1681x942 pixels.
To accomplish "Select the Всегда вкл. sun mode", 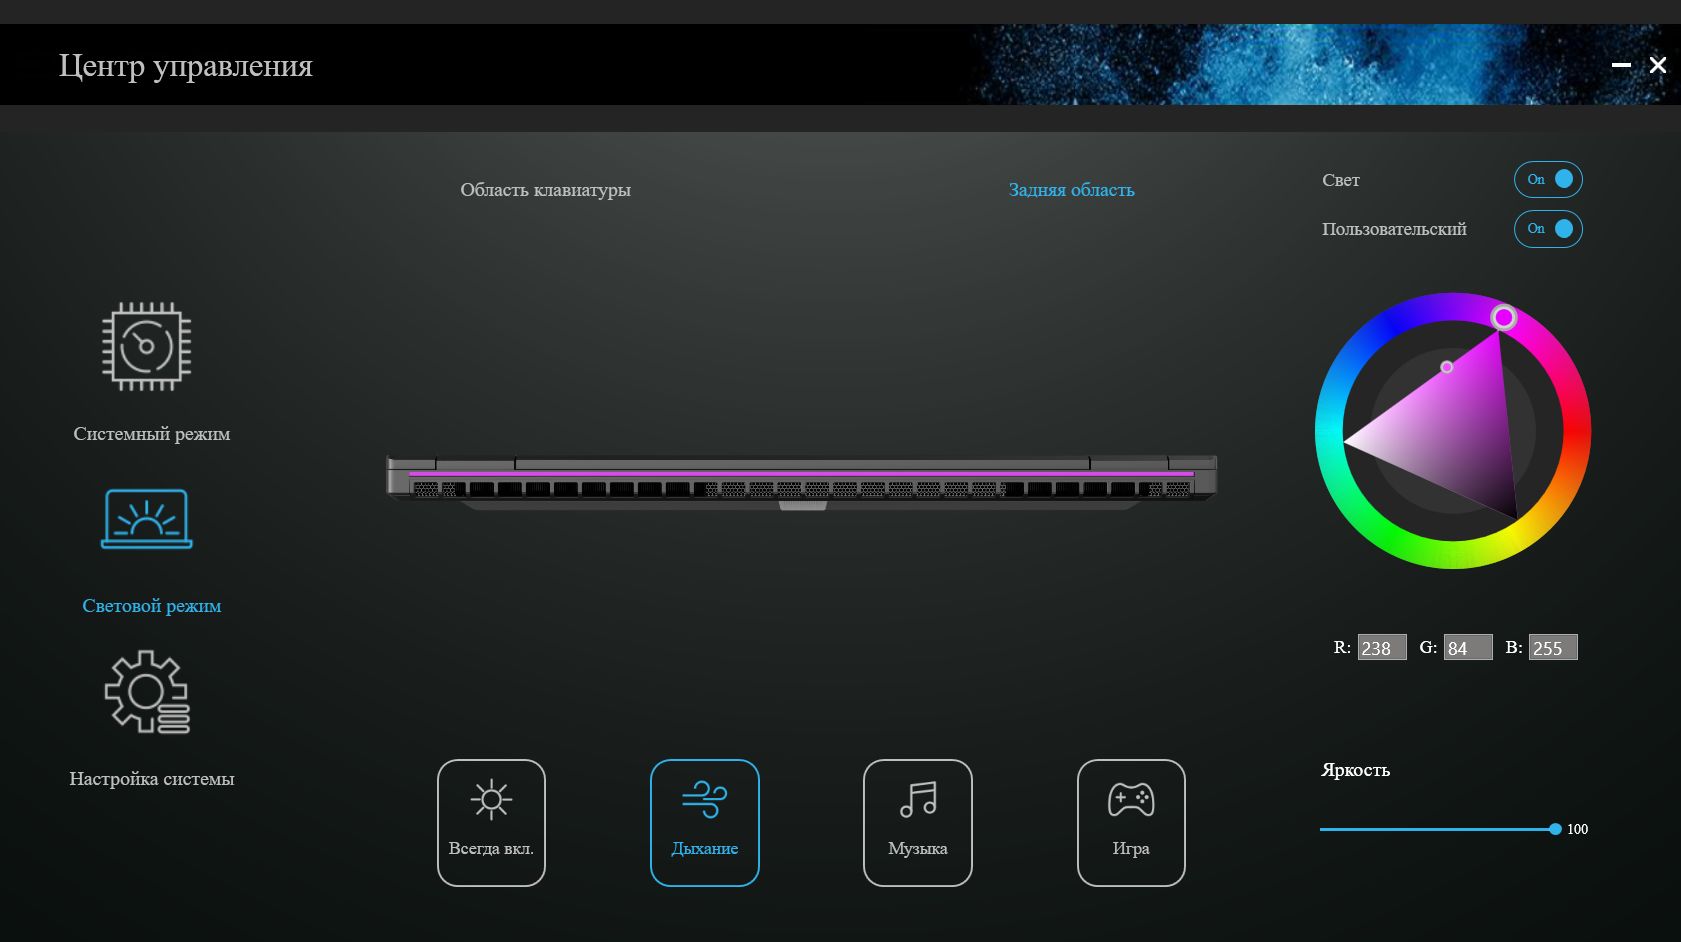I will click(491, 823).
